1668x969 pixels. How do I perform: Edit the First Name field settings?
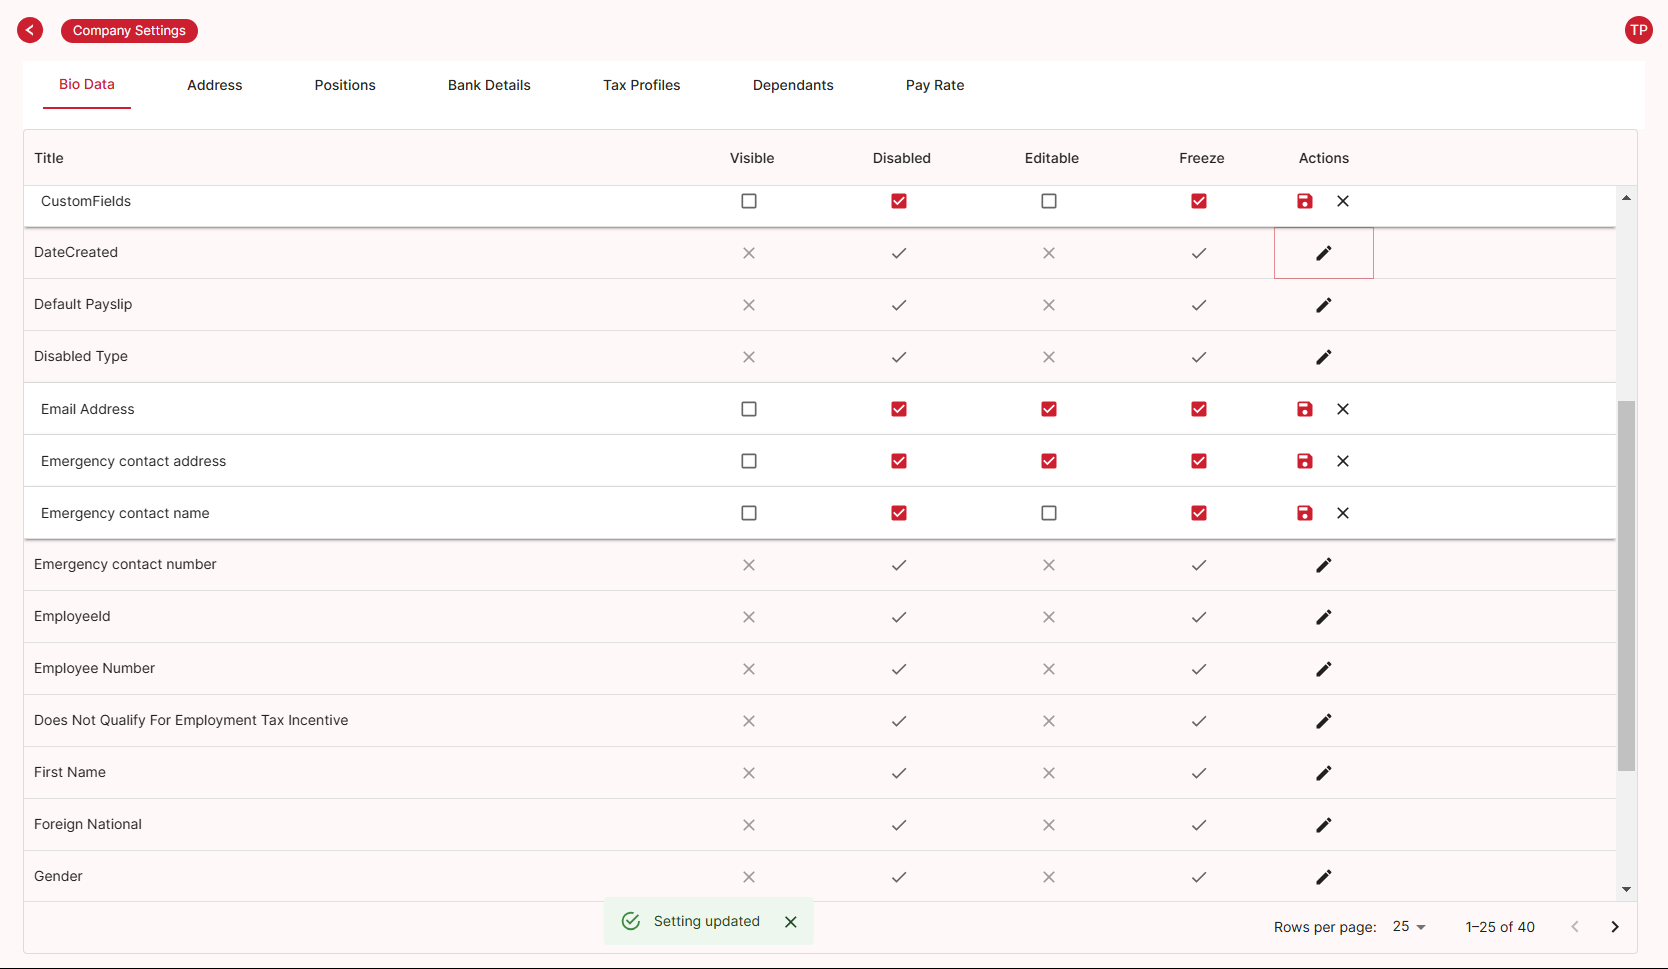pos(1323,773)
